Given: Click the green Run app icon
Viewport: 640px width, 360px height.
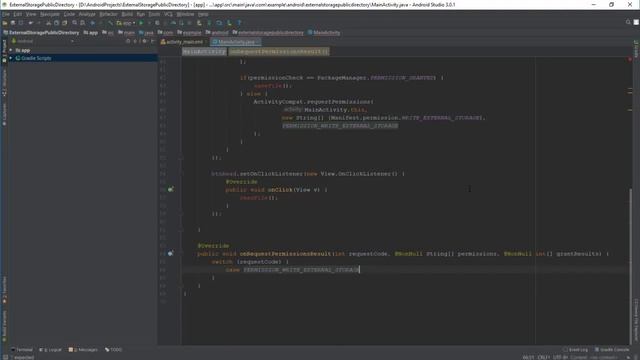Looking at the screenshot, I should 141,23.
